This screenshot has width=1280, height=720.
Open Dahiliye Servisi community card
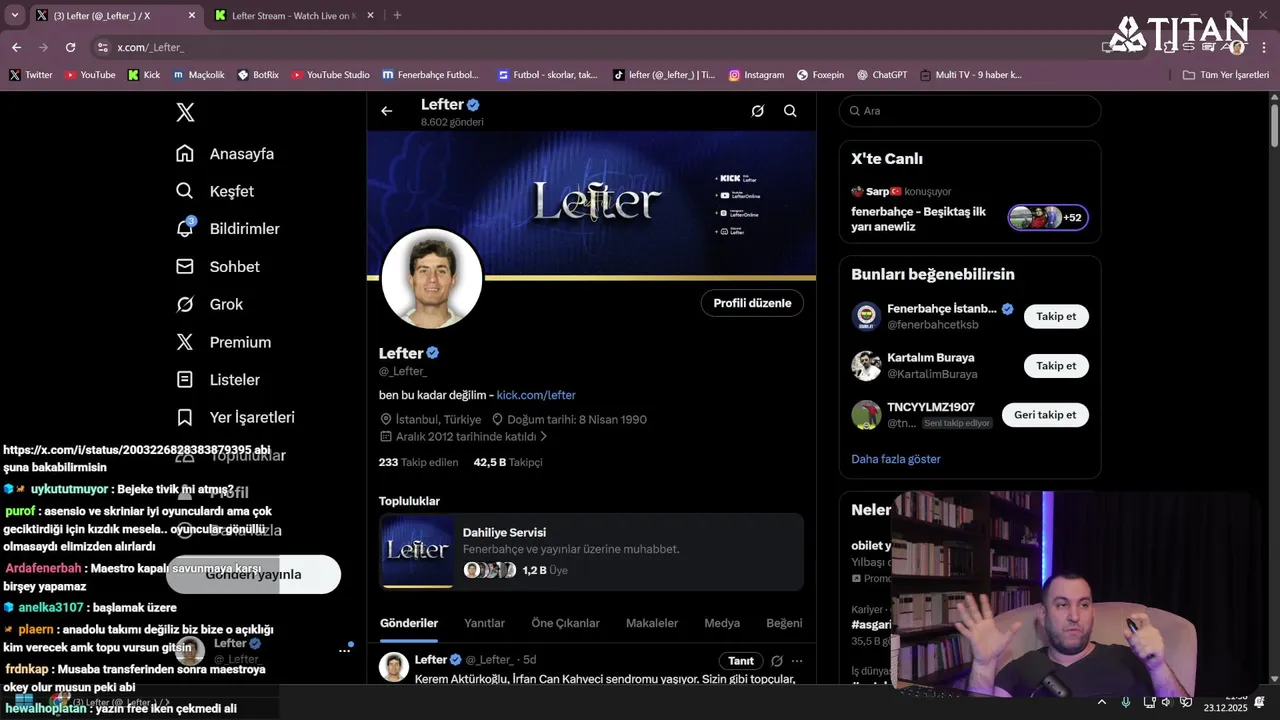(x=592, y=552)
